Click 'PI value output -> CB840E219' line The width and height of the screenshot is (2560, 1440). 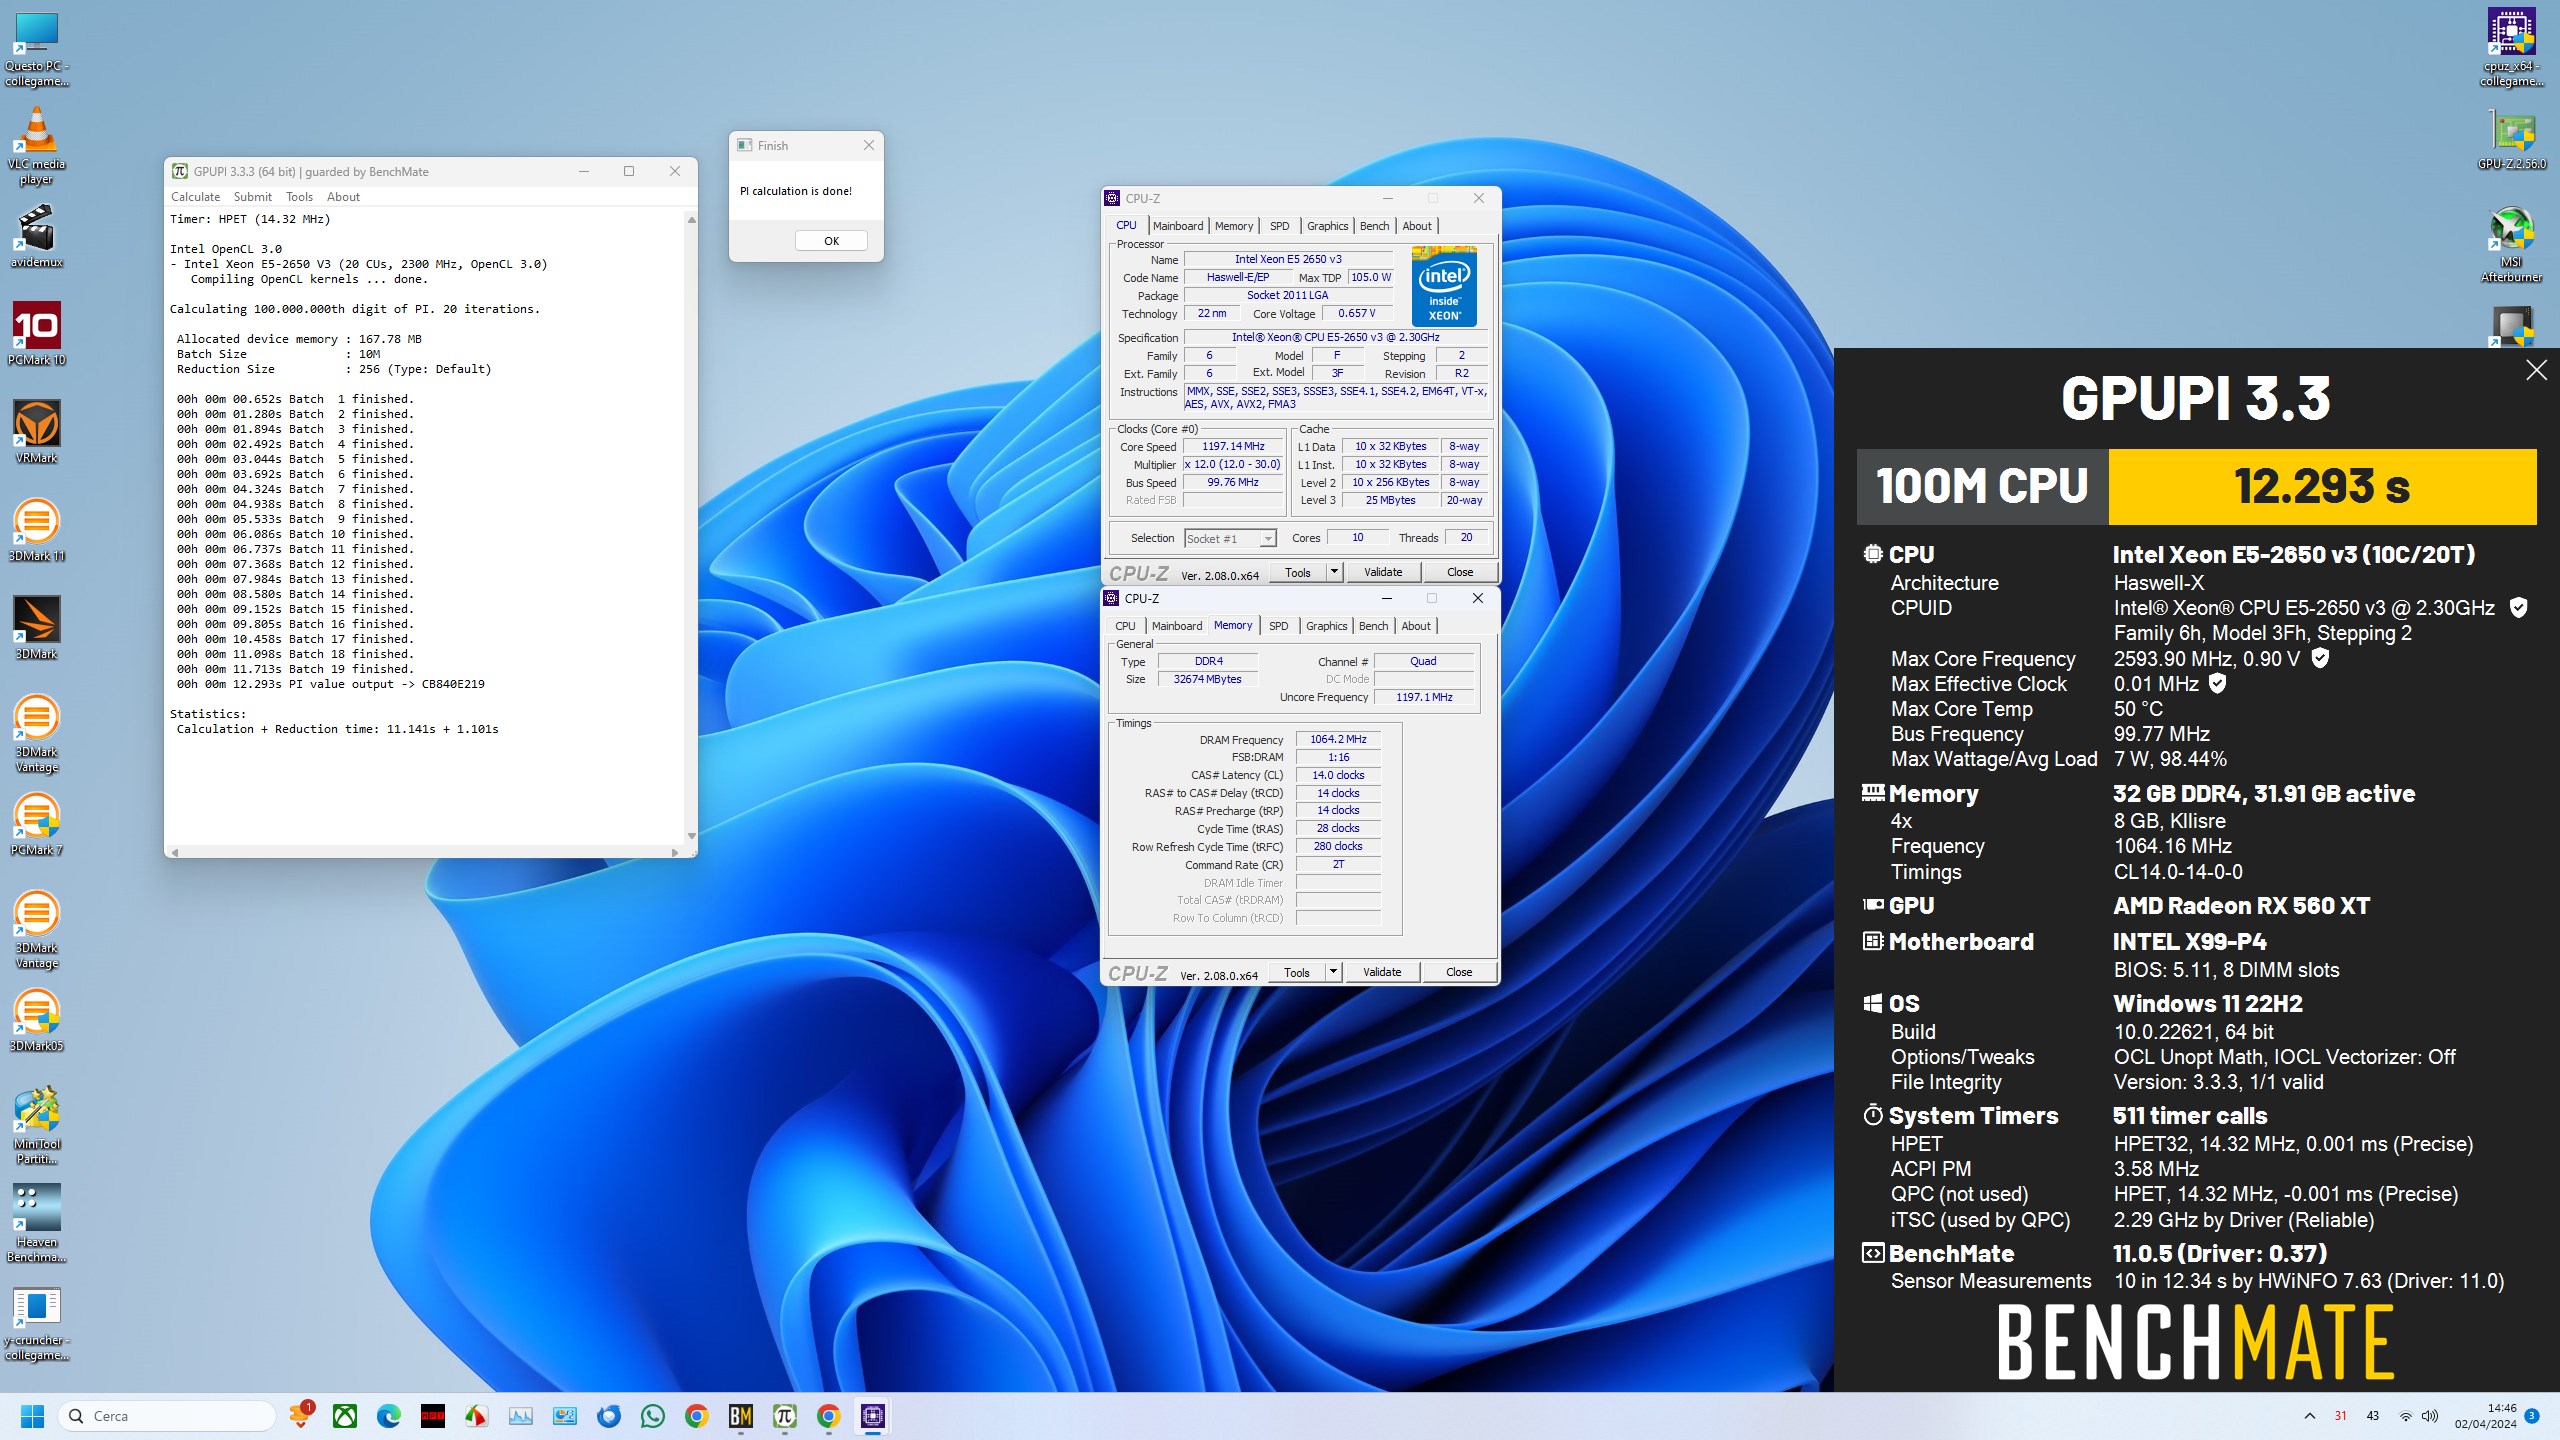pos(386,684)
